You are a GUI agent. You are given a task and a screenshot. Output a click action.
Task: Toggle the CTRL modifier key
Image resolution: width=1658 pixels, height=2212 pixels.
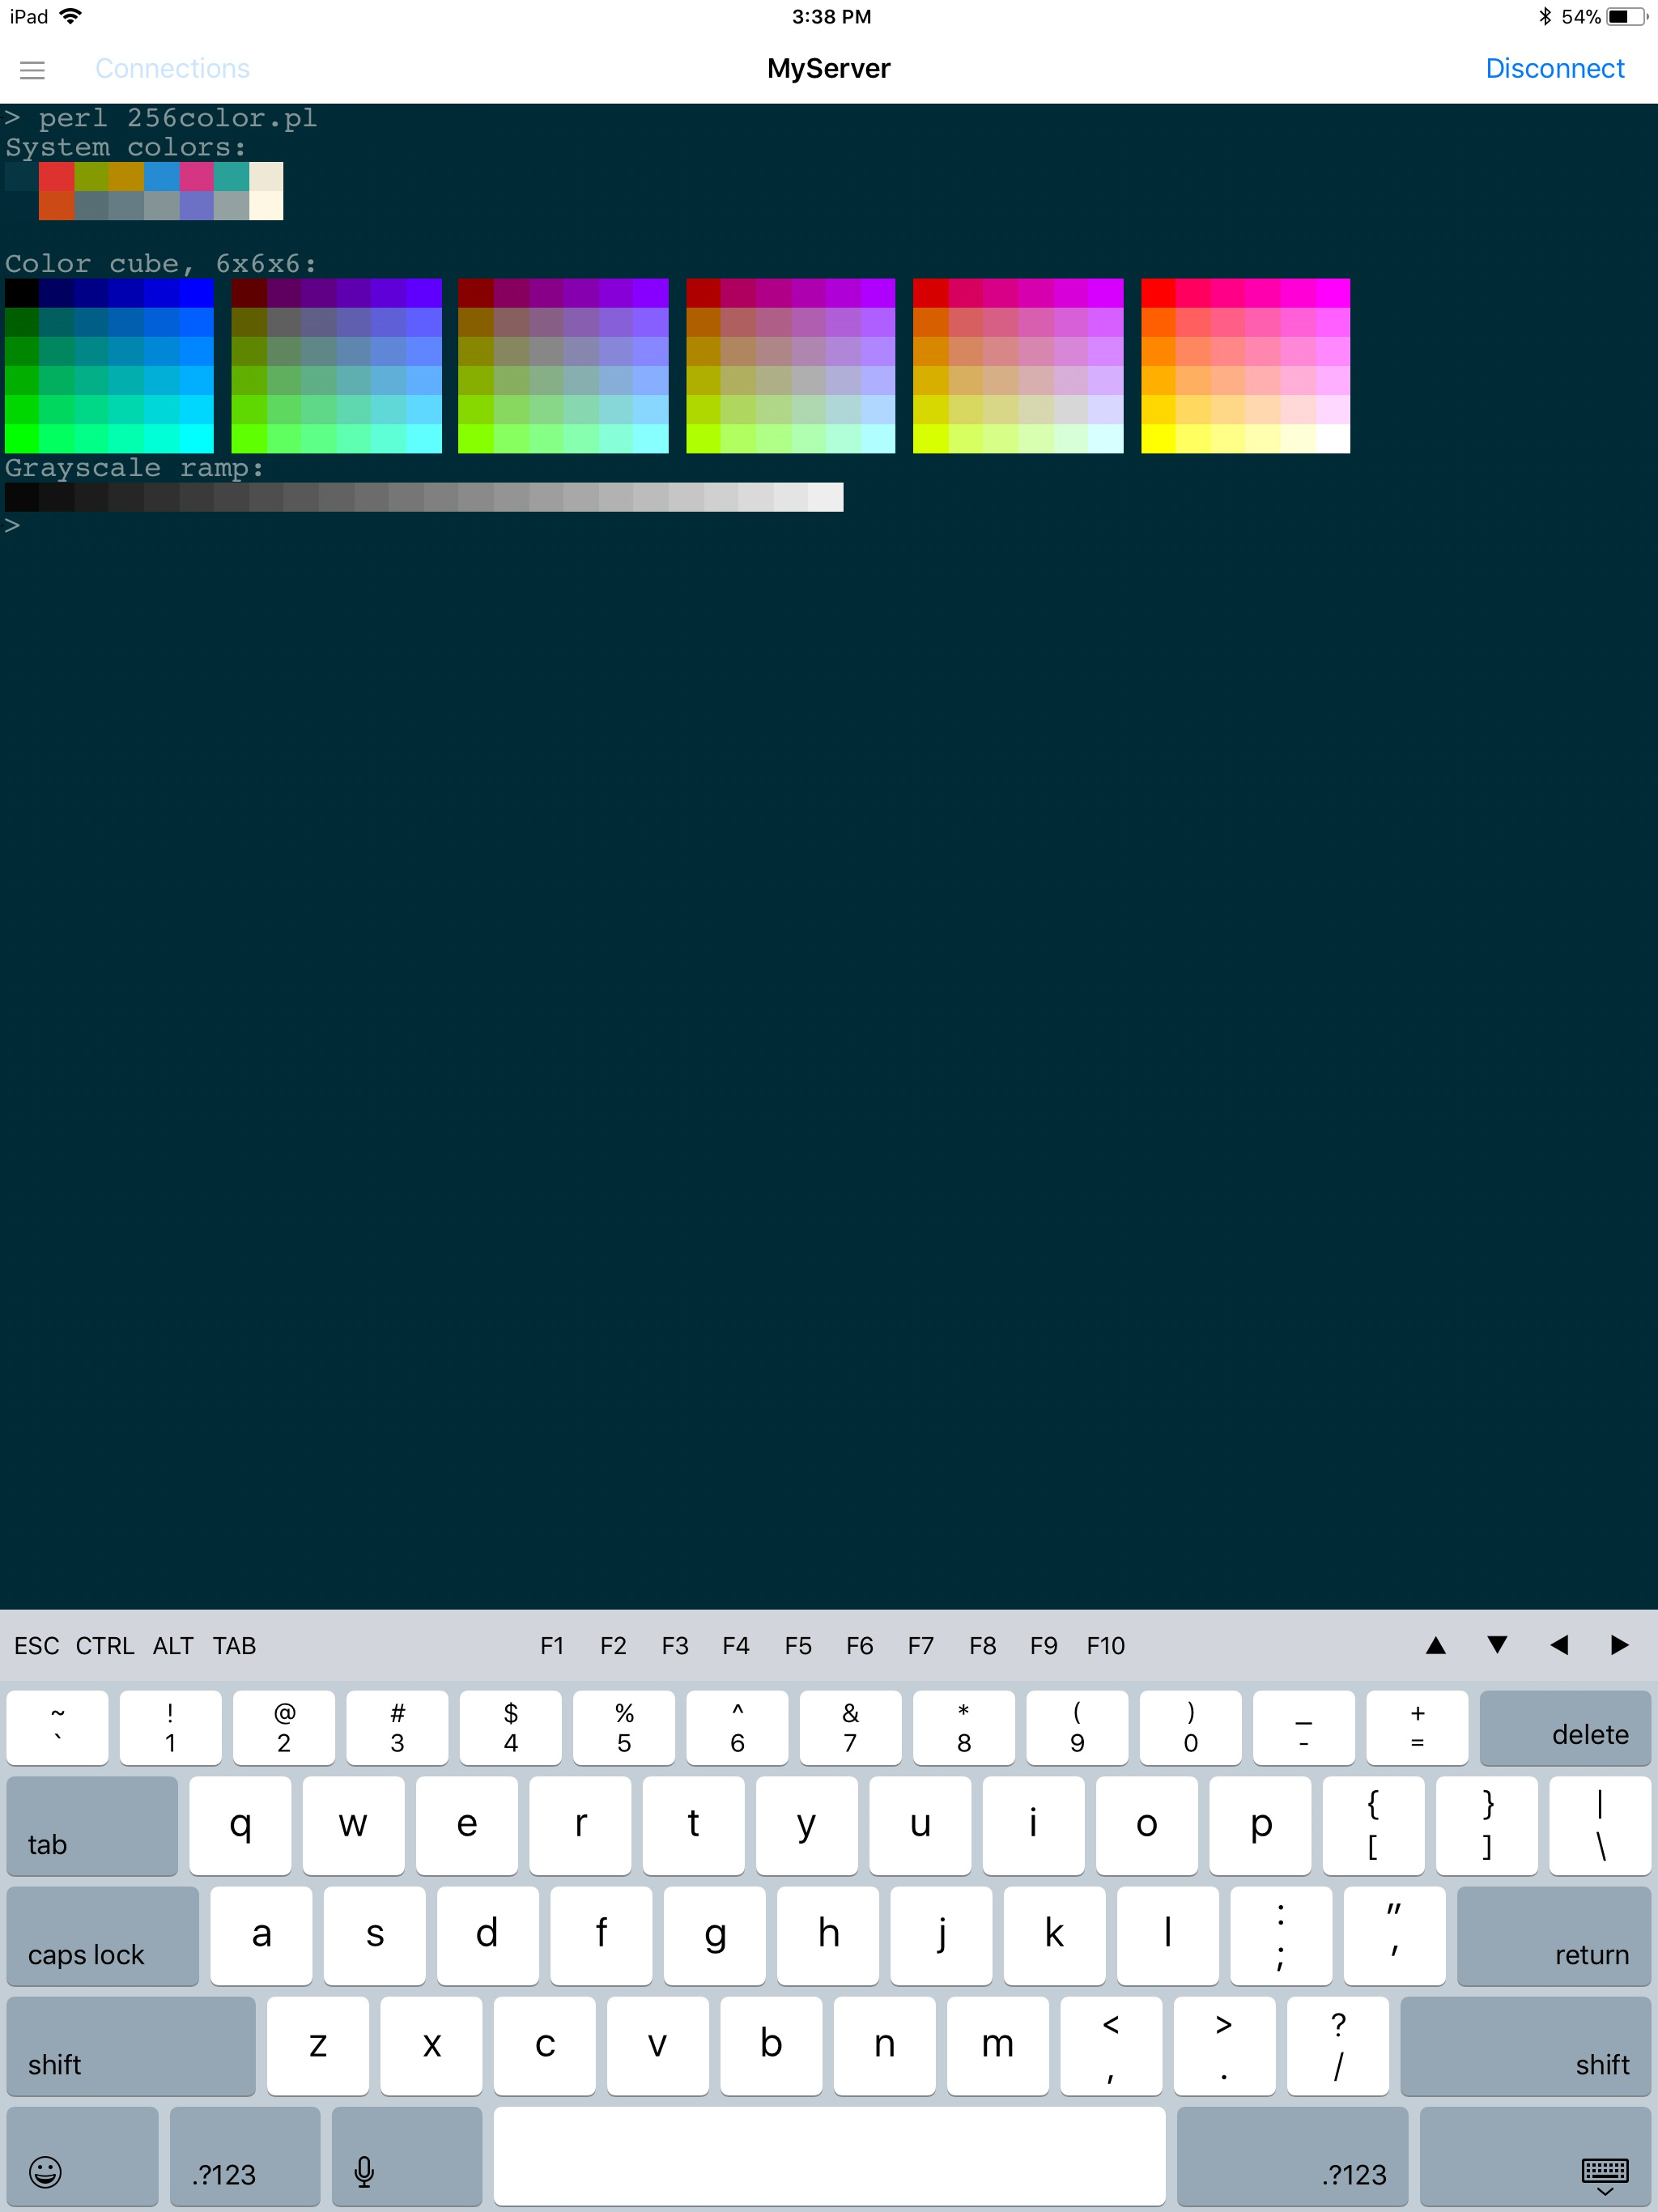point(105,1646)
